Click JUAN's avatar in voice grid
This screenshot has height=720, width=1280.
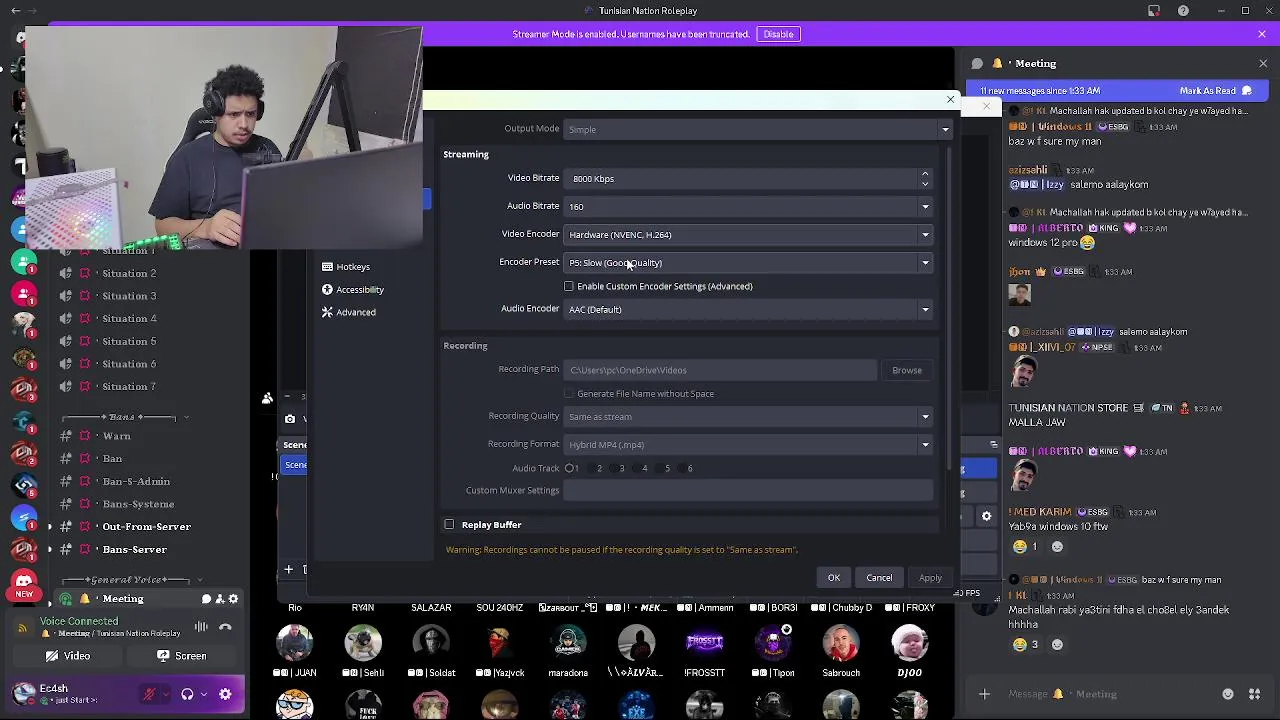coord(295,643)
